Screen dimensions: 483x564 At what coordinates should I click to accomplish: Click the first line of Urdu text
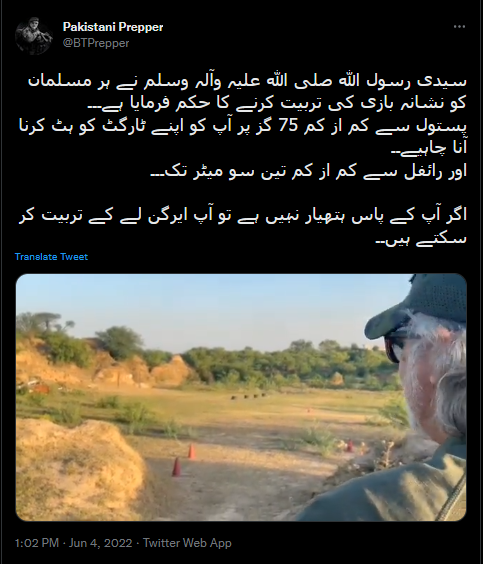[247, 82]
